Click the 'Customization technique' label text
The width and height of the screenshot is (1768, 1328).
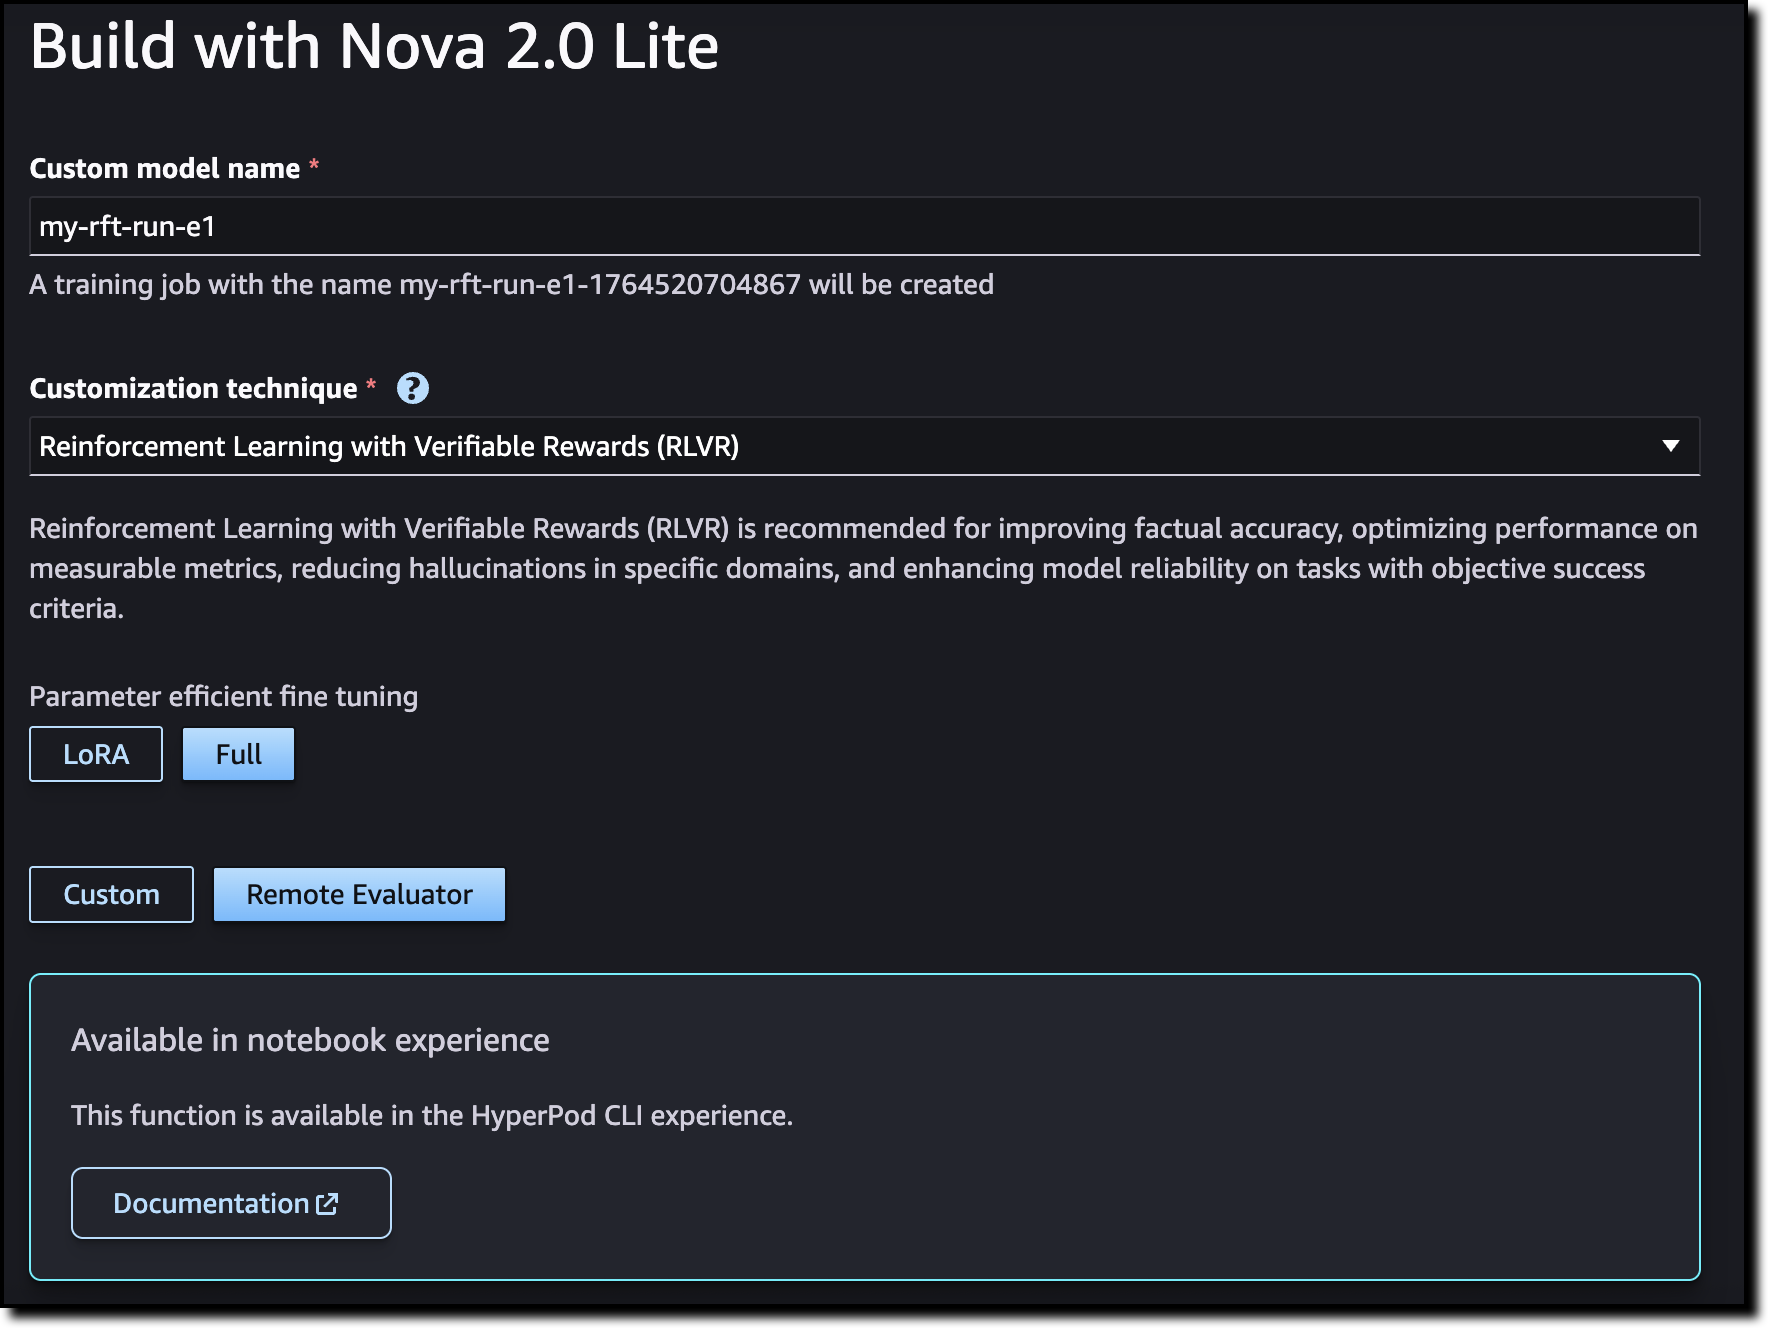[193, 388]
